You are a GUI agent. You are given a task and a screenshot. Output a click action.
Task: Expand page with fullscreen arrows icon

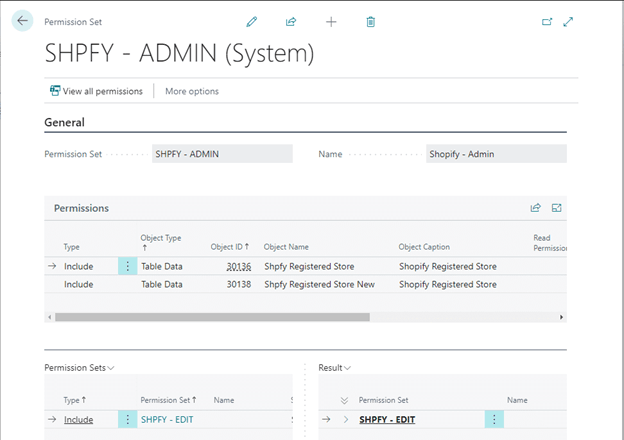[x=568, y=21]
